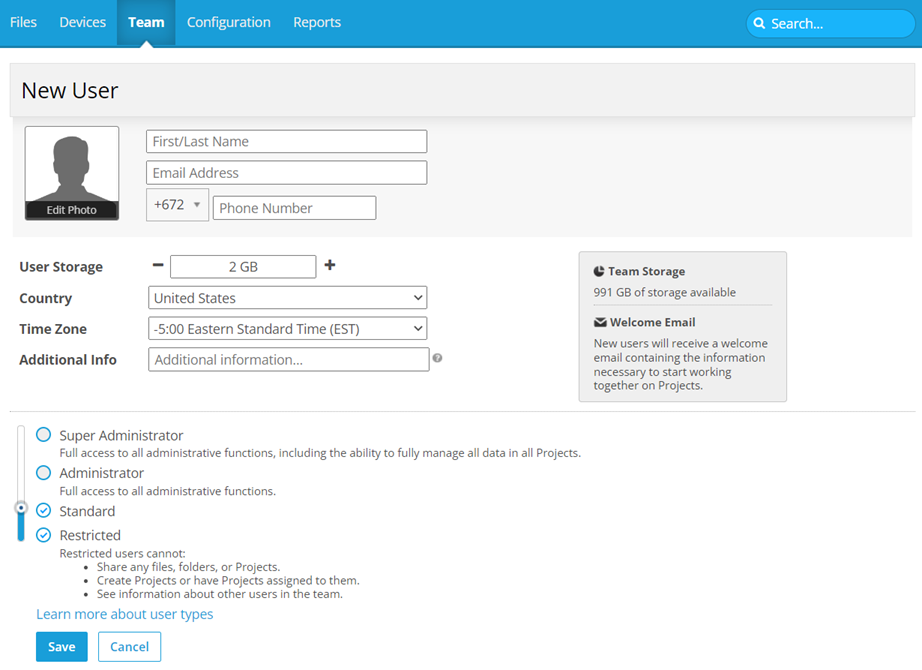Click the minus icon to decrease User Storage
The width and height of the screenshot is (922, 670).
pos(157,266)
